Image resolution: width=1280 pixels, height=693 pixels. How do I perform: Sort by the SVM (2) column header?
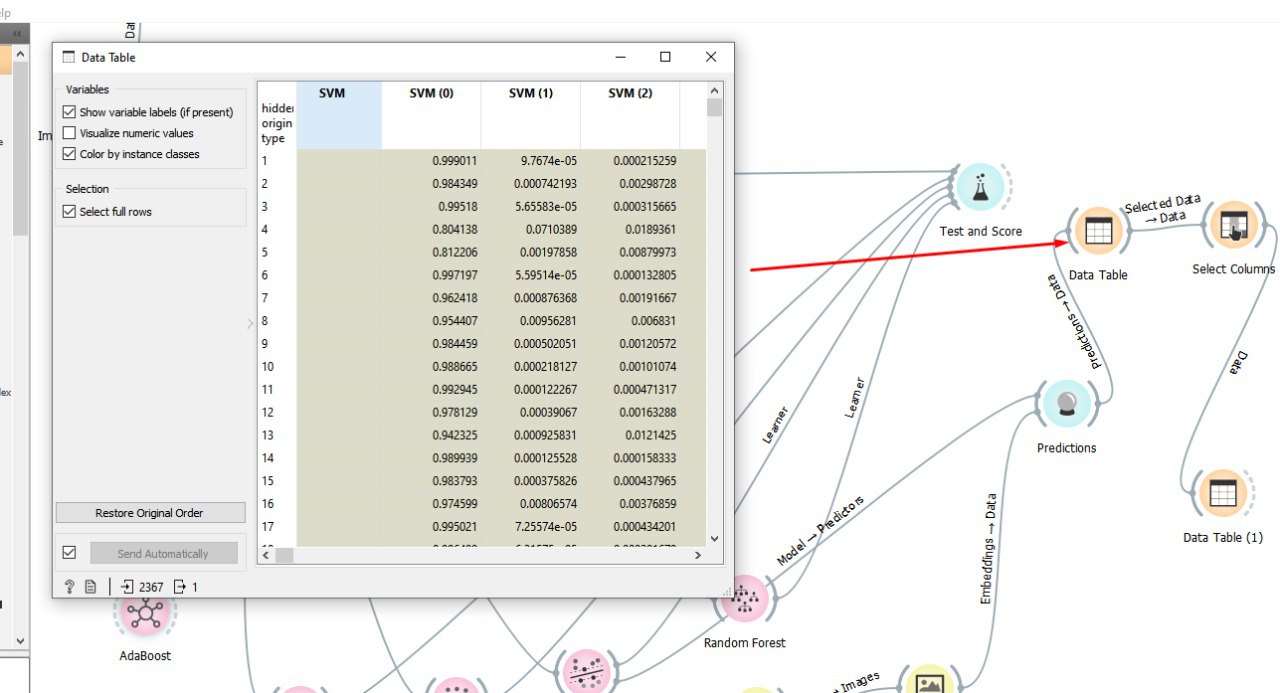(x=631, y=115)
